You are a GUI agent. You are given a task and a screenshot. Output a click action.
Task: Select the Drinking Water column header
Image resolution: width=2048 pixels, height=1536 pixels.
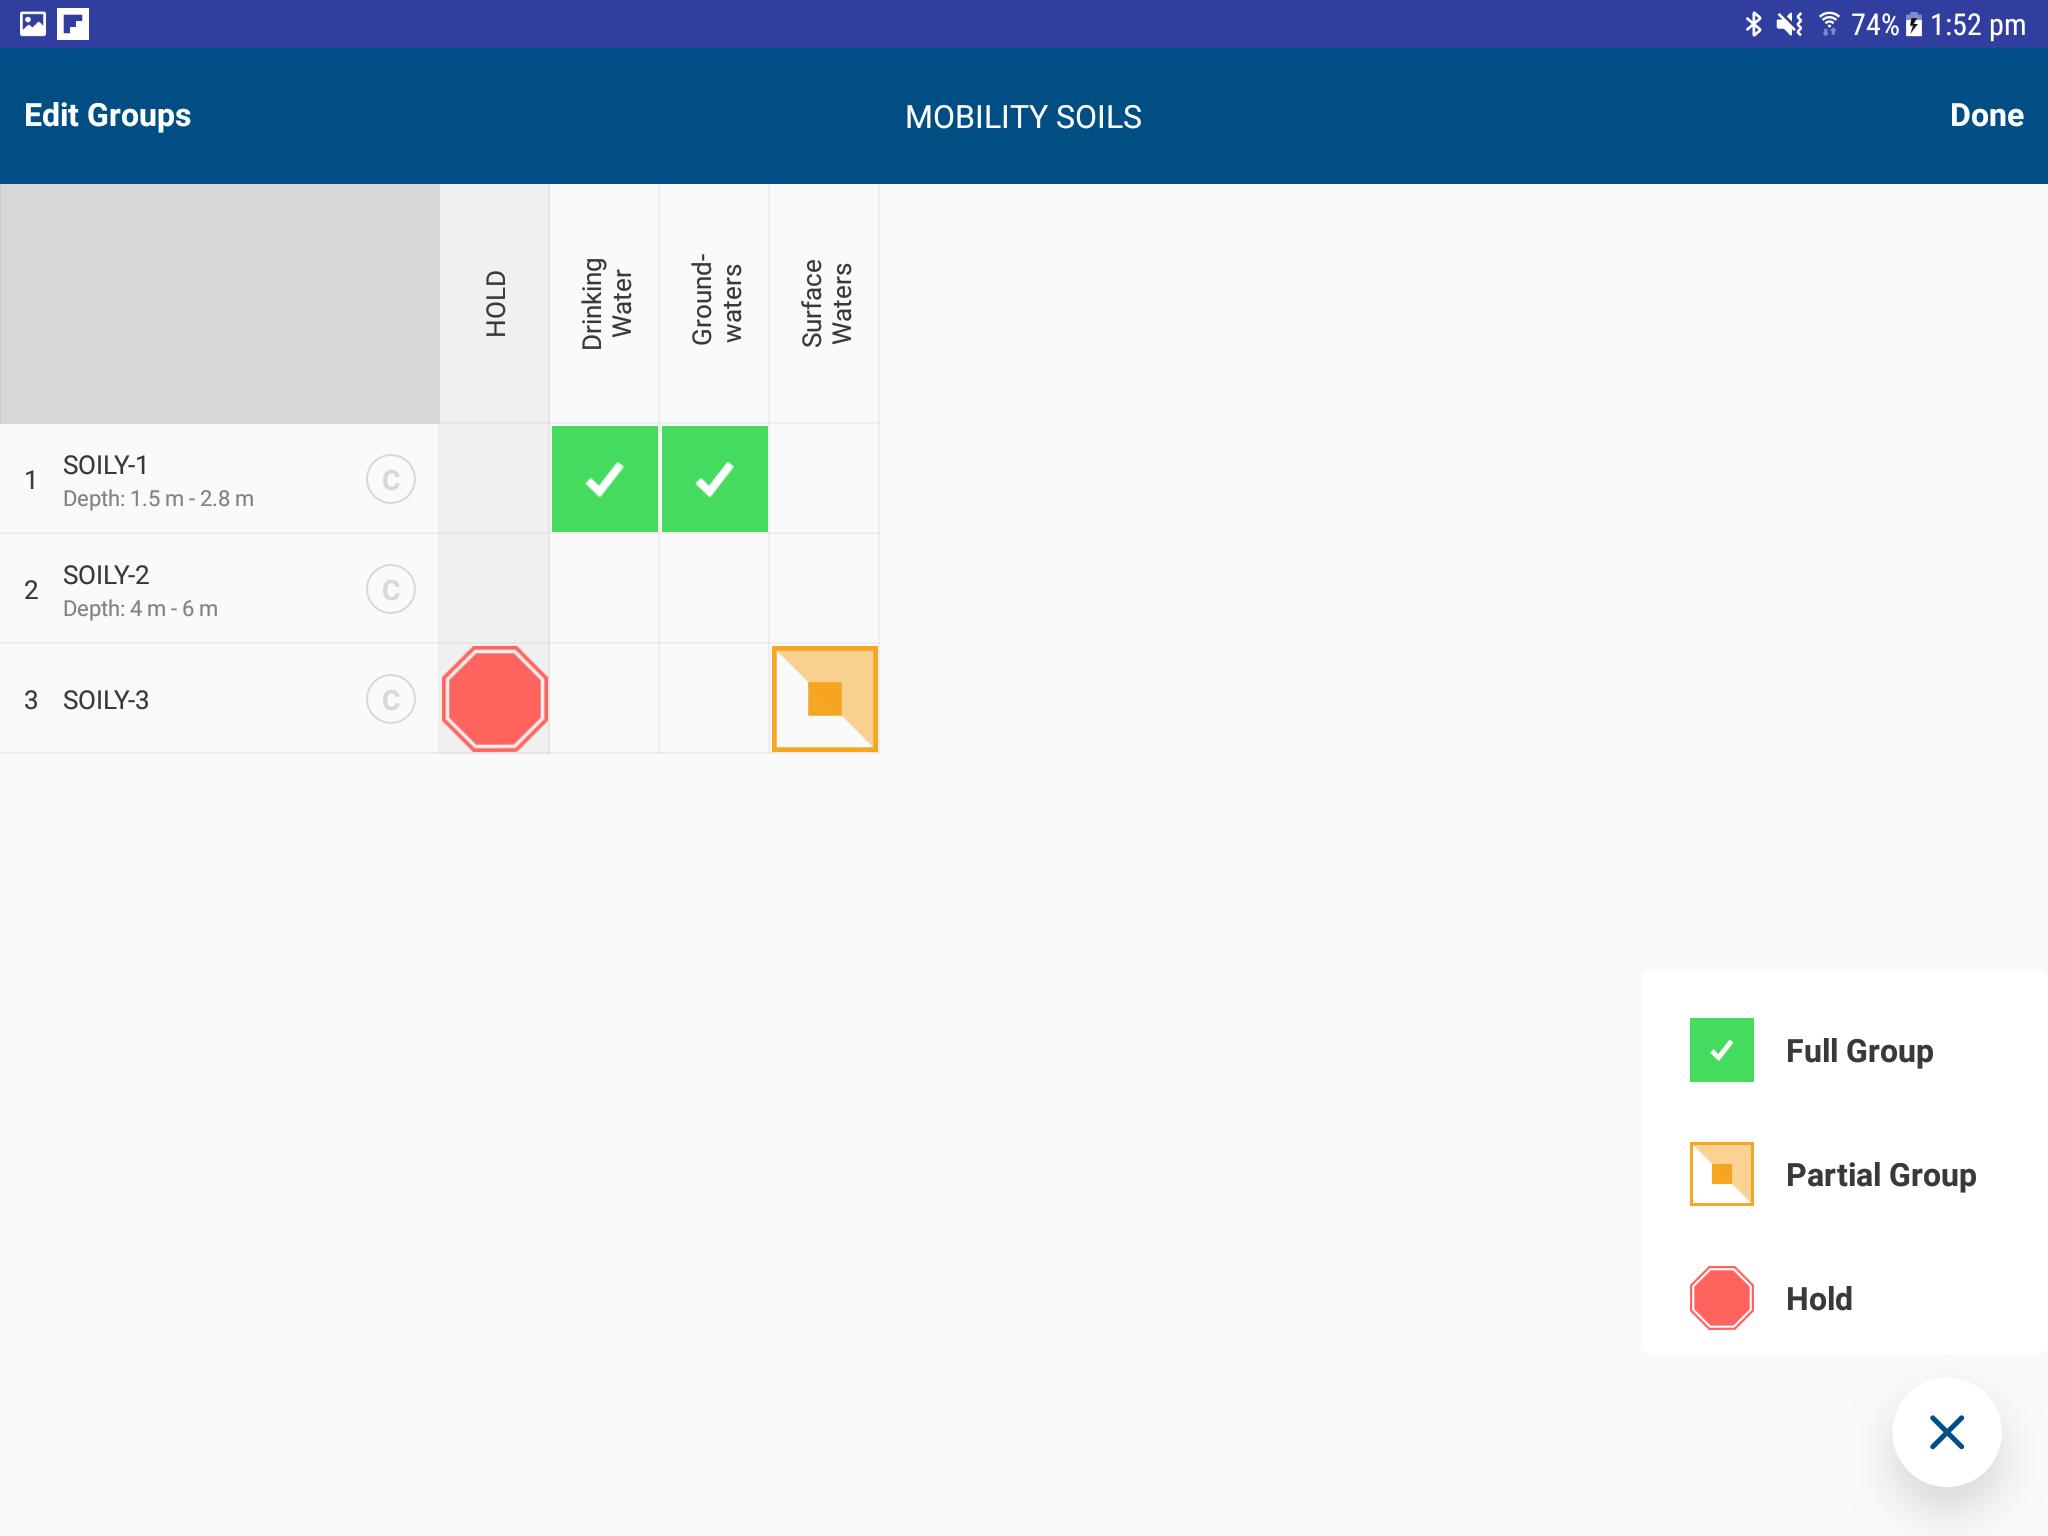tap(605, 303)
